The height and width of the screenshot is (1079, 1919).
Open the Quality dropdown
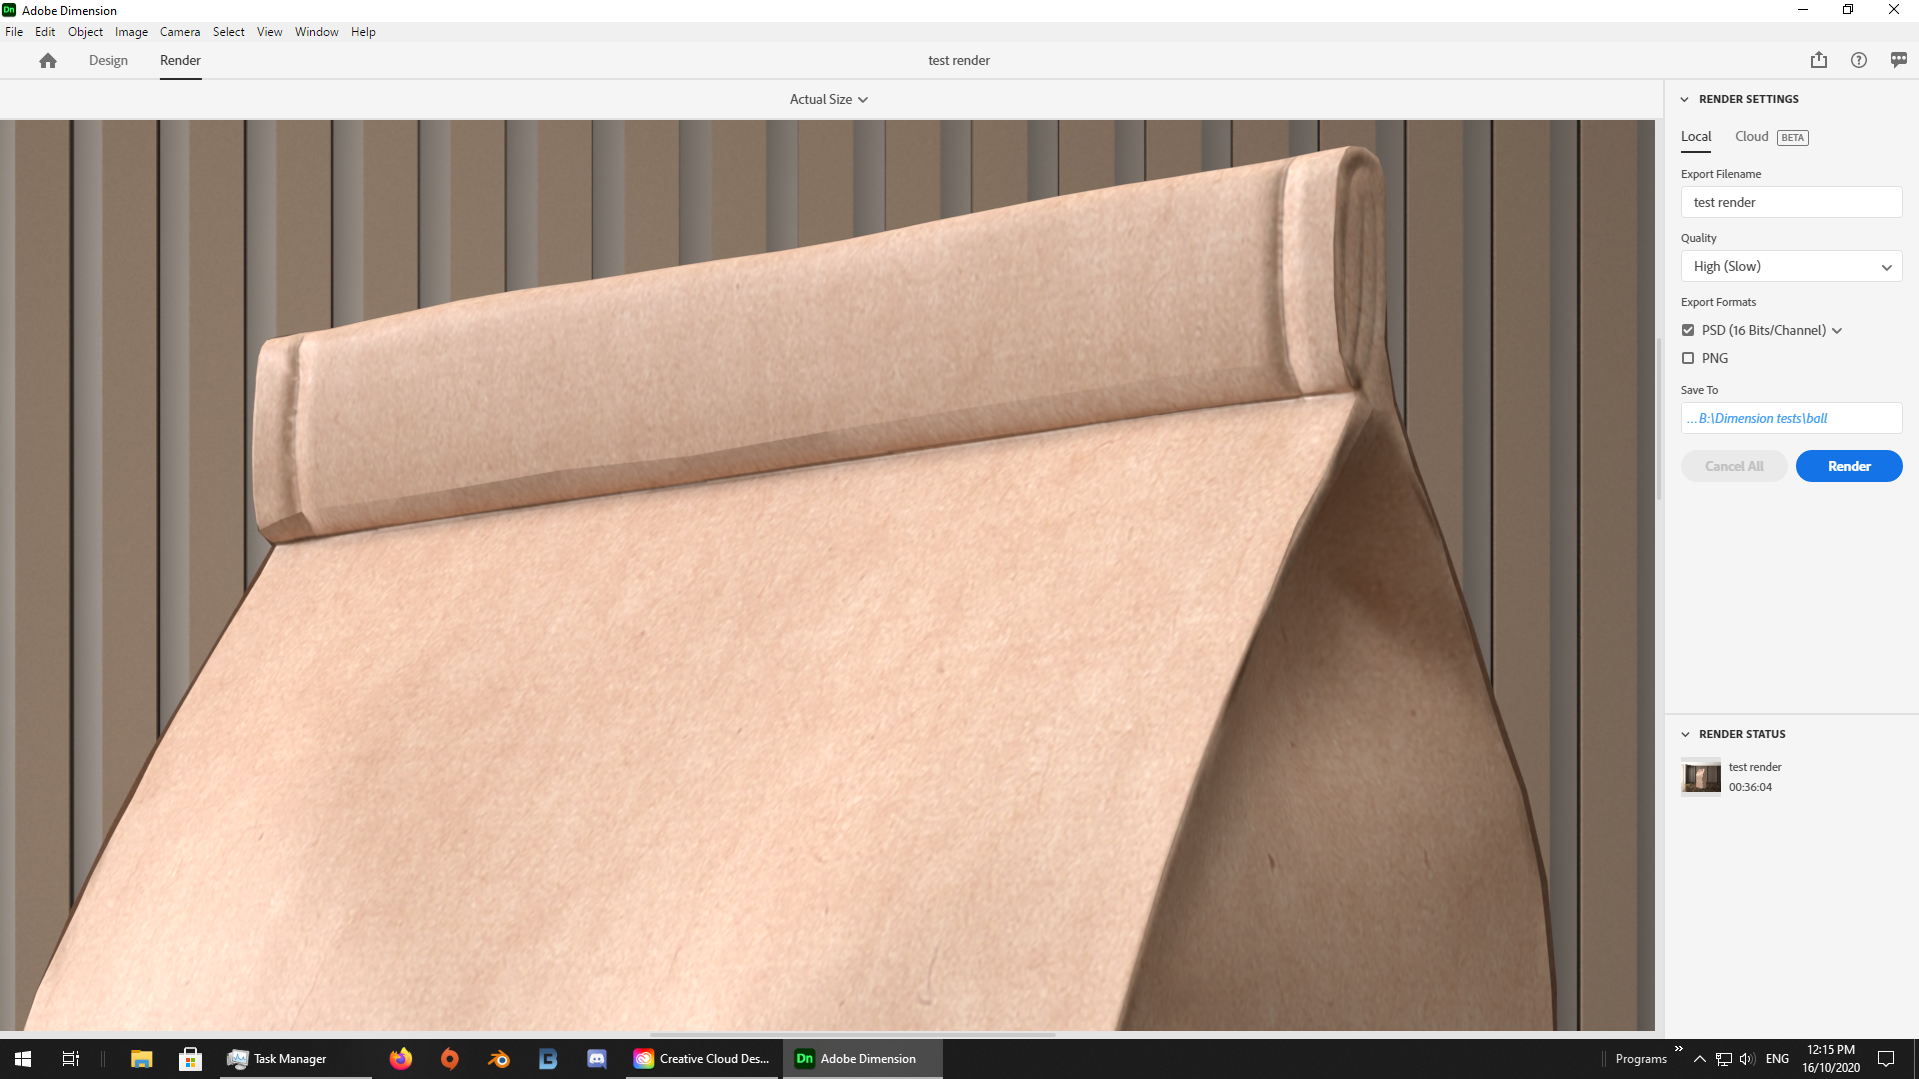(1790, 266)
